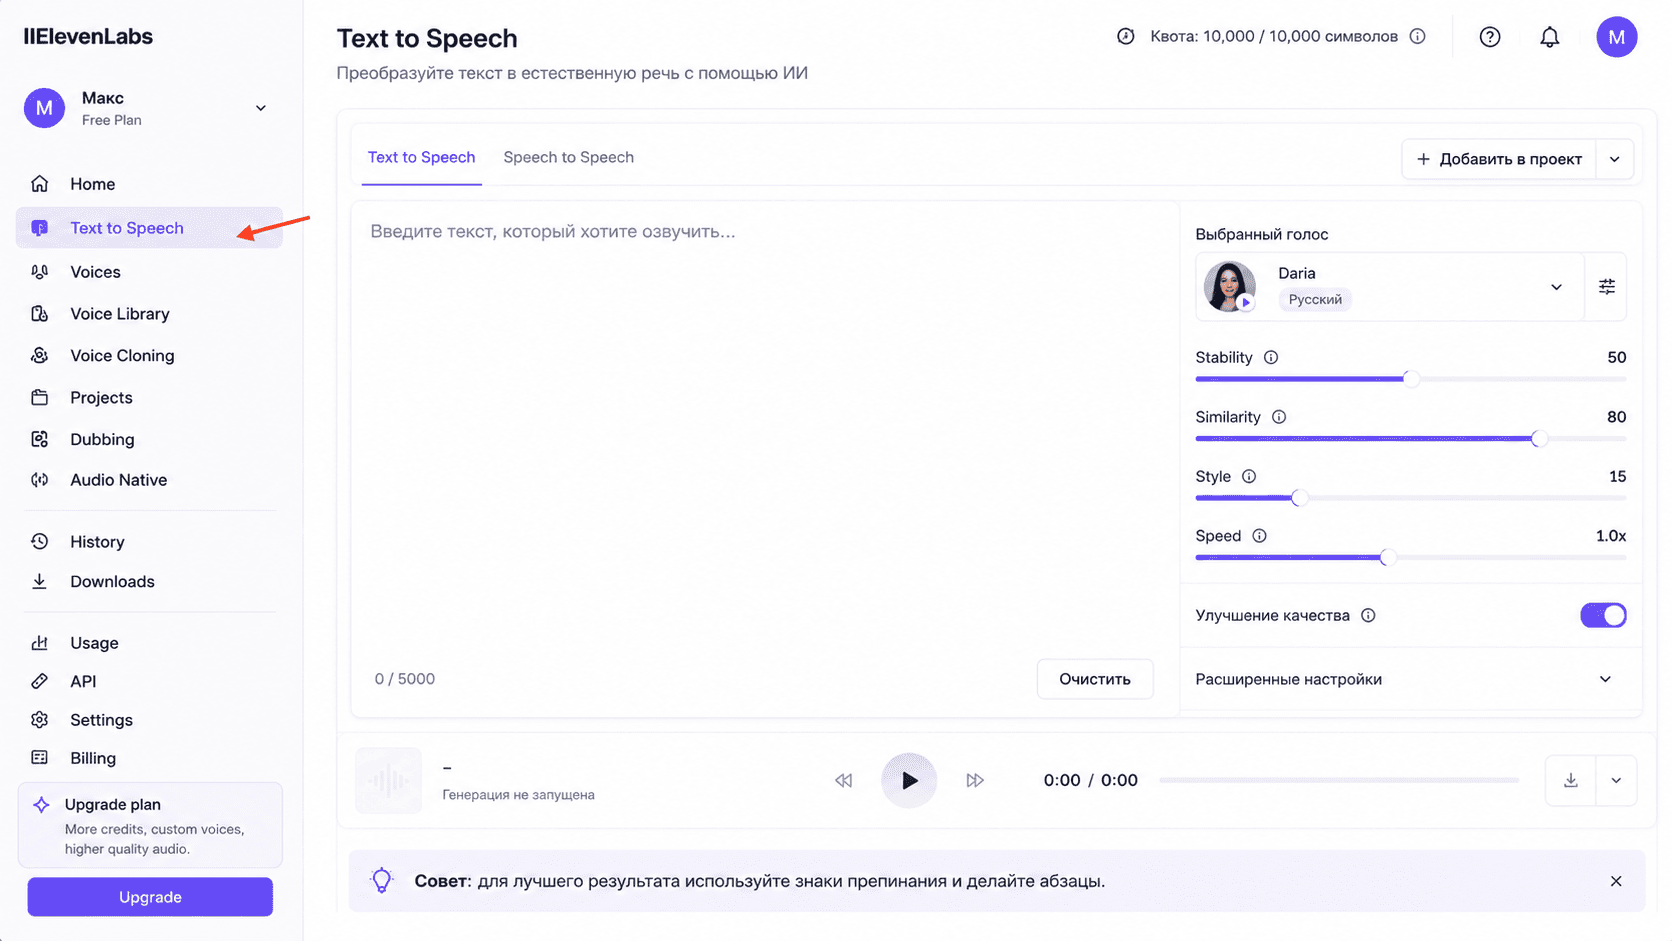
Task: Click the Speed info icon
Action: coord(1260,536)
